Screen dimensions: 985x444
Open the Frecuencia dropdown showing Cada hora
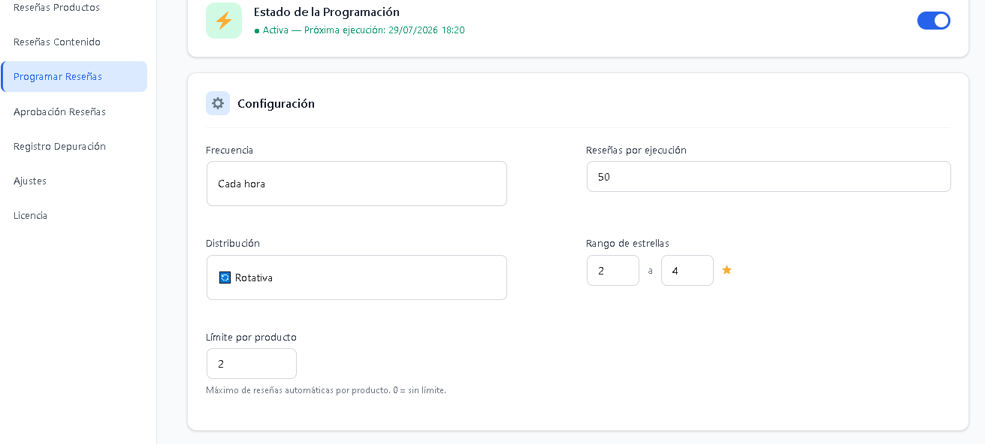pyautogui.click(x=356, y=183)
